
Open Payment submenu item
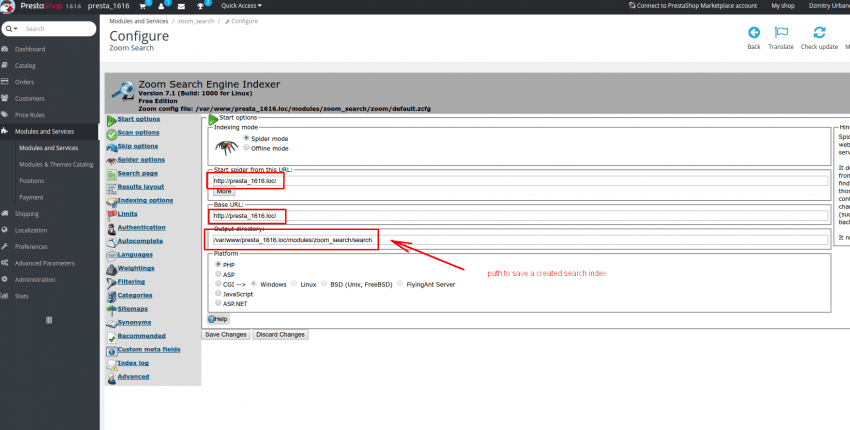(31, 197)
